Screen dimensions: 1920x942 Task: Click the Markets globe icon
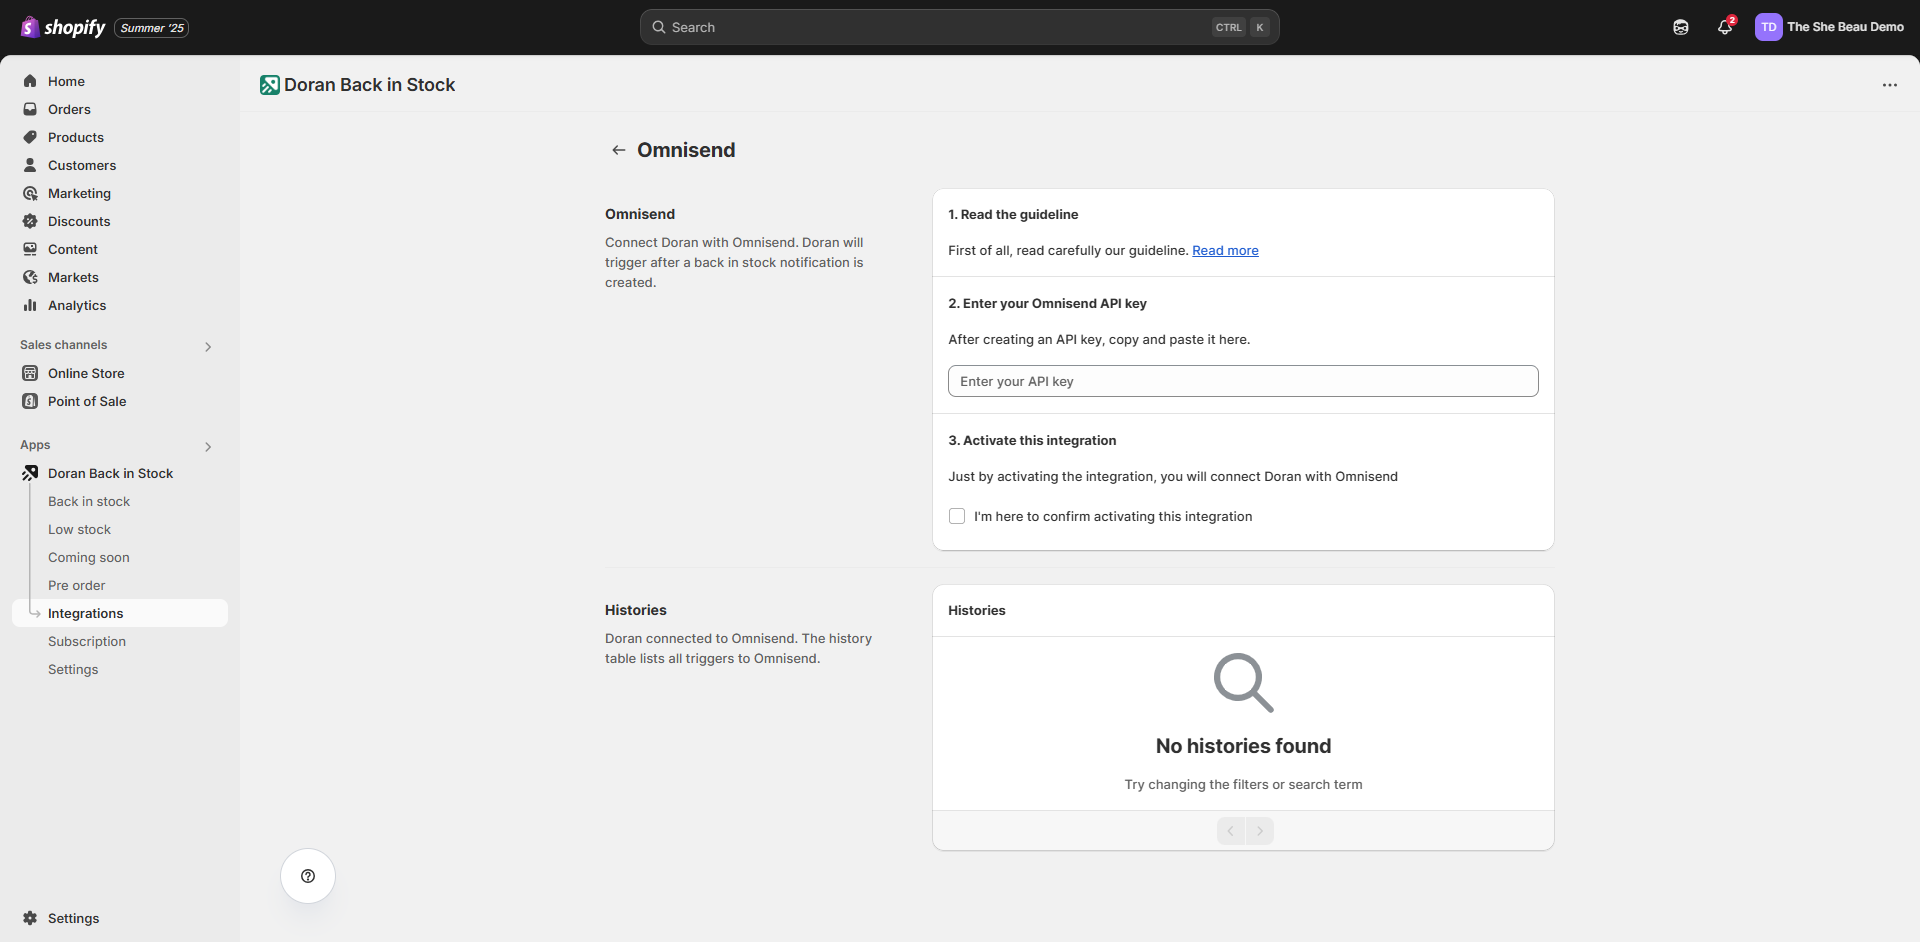click(30, 277)
